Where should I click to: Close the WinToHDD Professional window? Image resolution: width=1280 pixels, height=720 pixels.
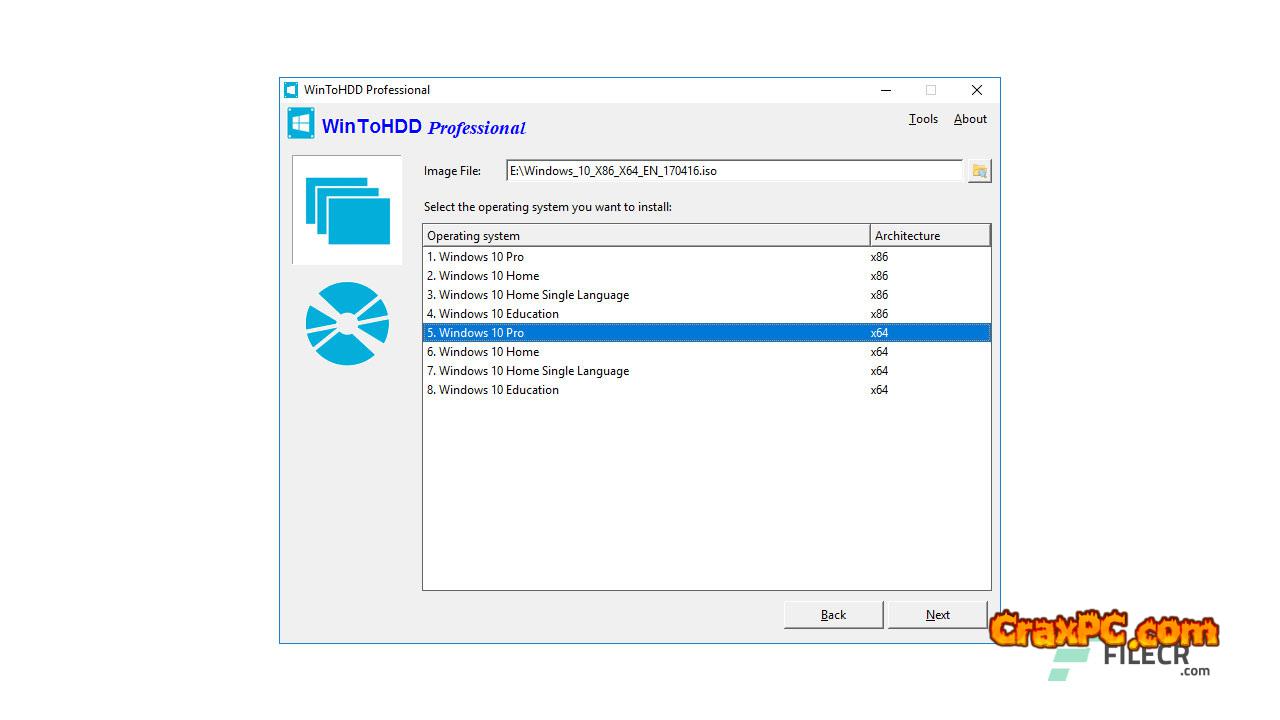click(x=977, y=90)
